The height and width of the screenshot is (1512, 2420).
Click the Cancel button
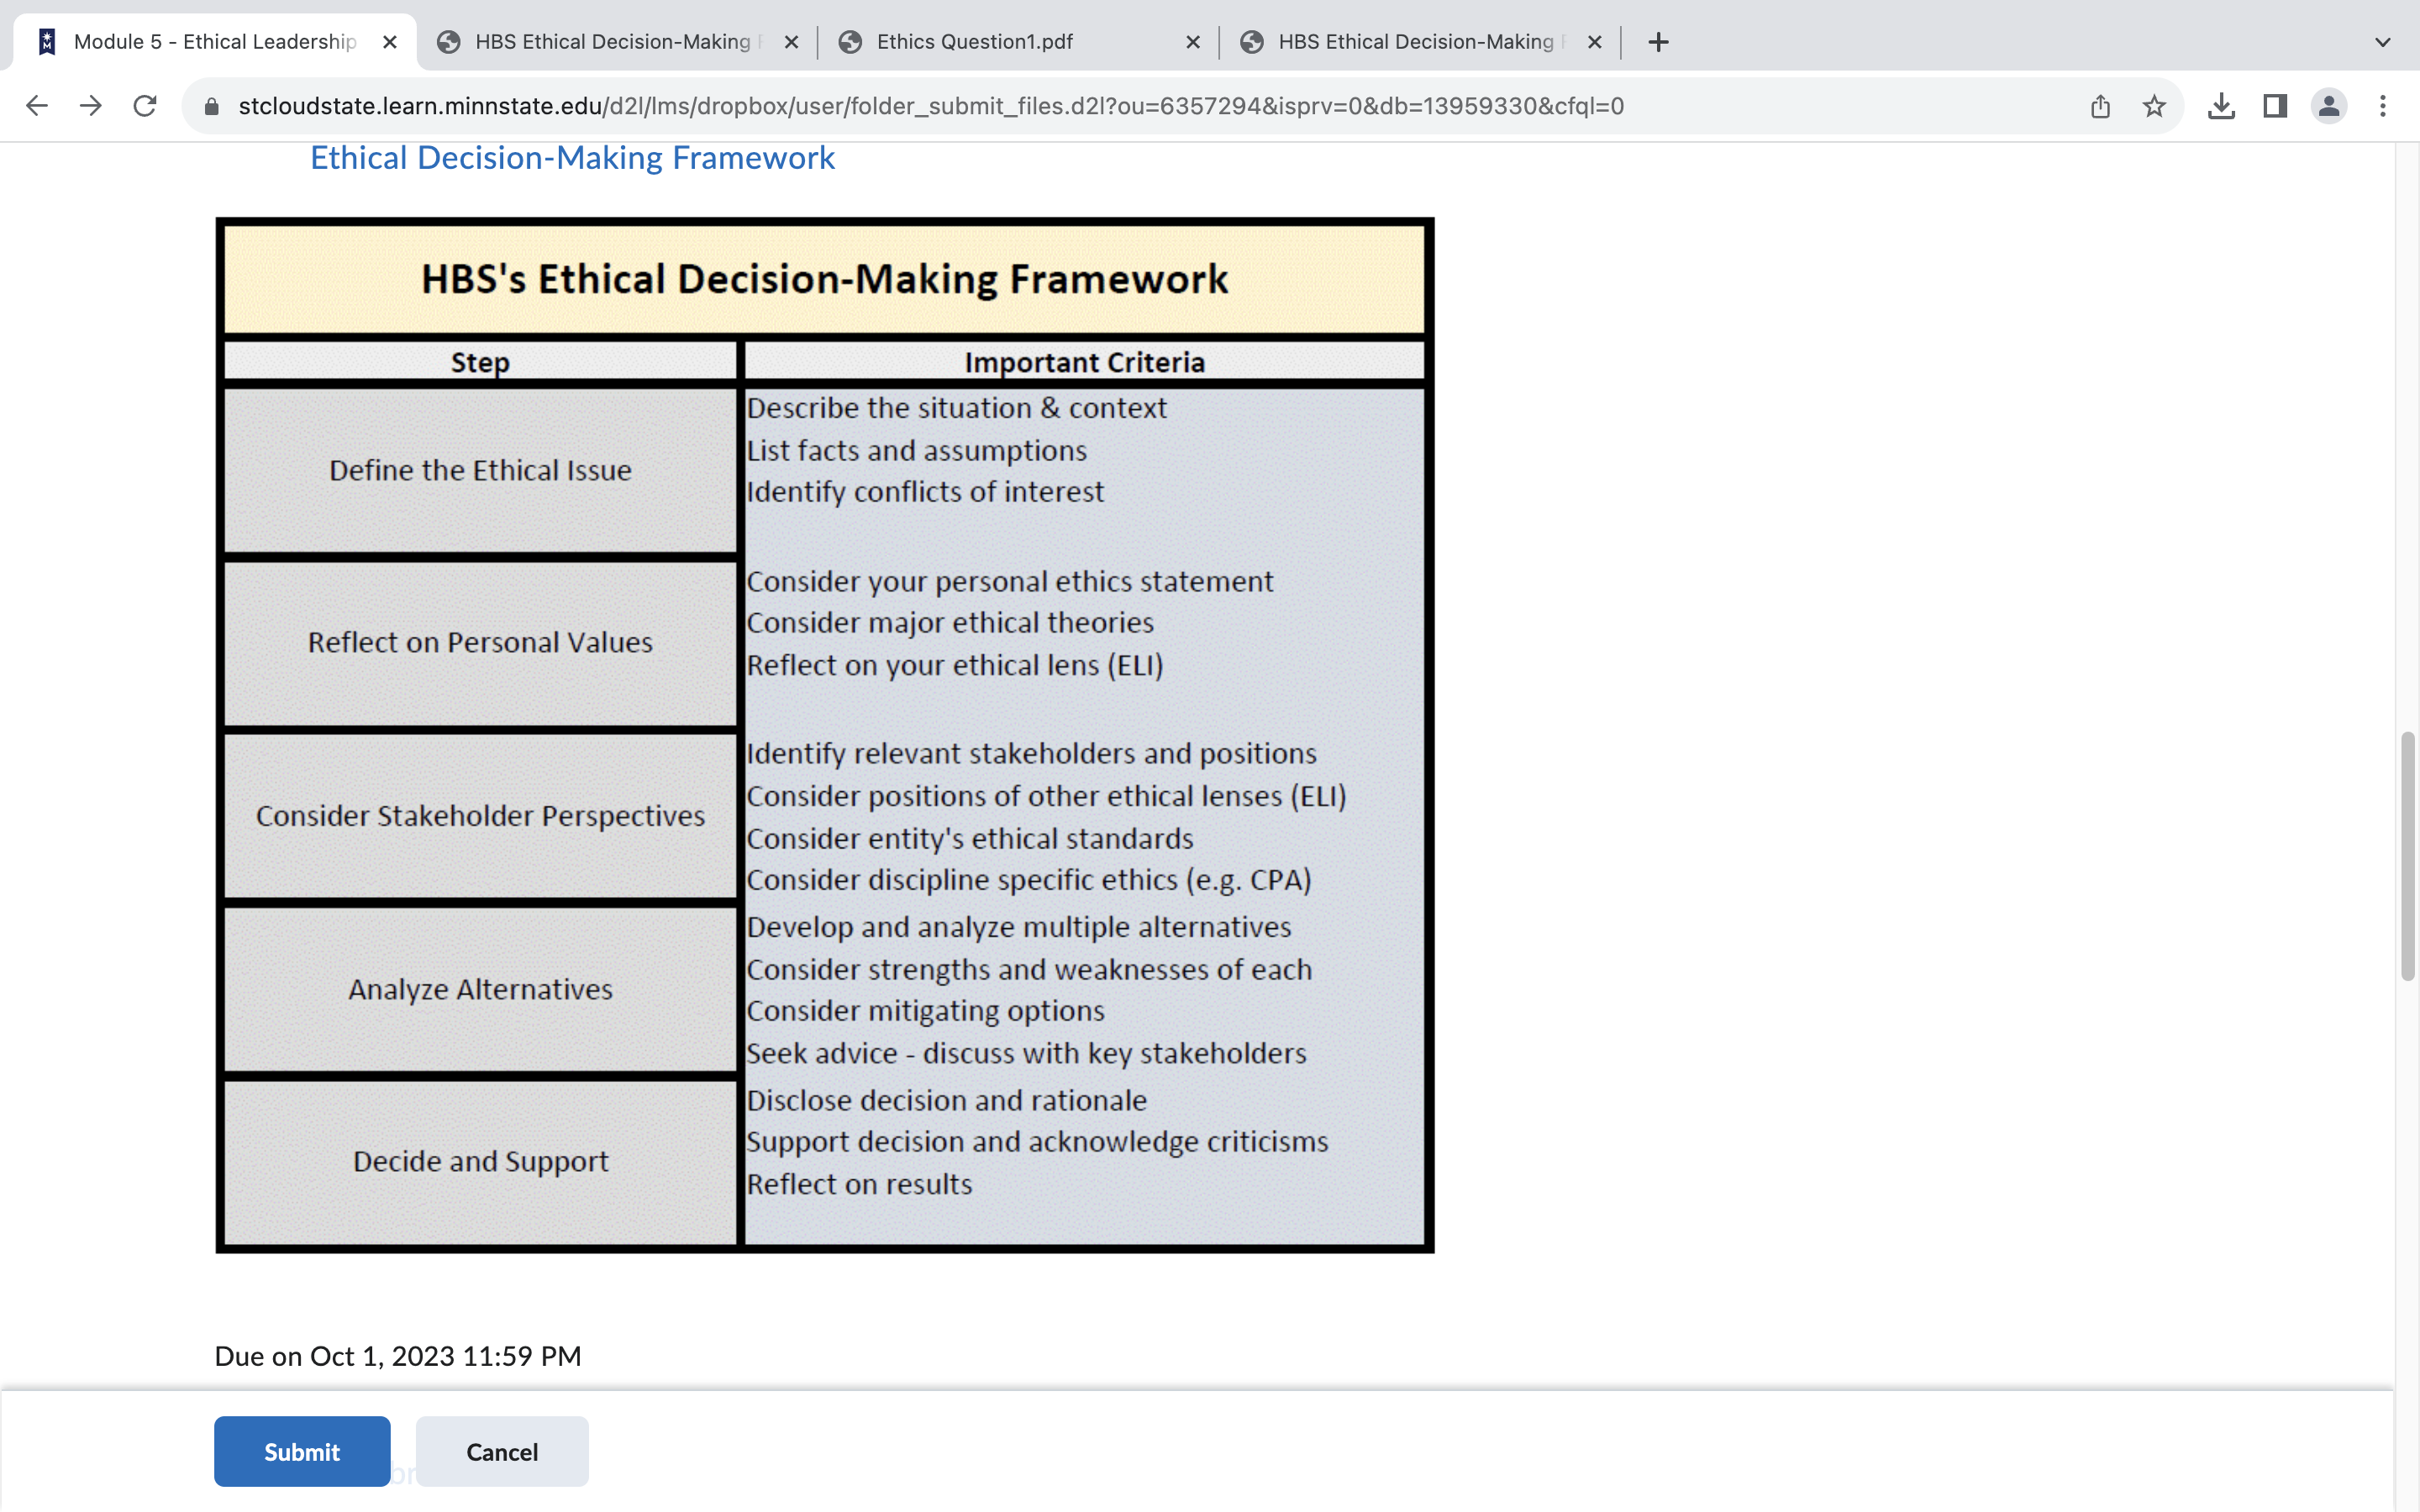(x=501, y=1451)
